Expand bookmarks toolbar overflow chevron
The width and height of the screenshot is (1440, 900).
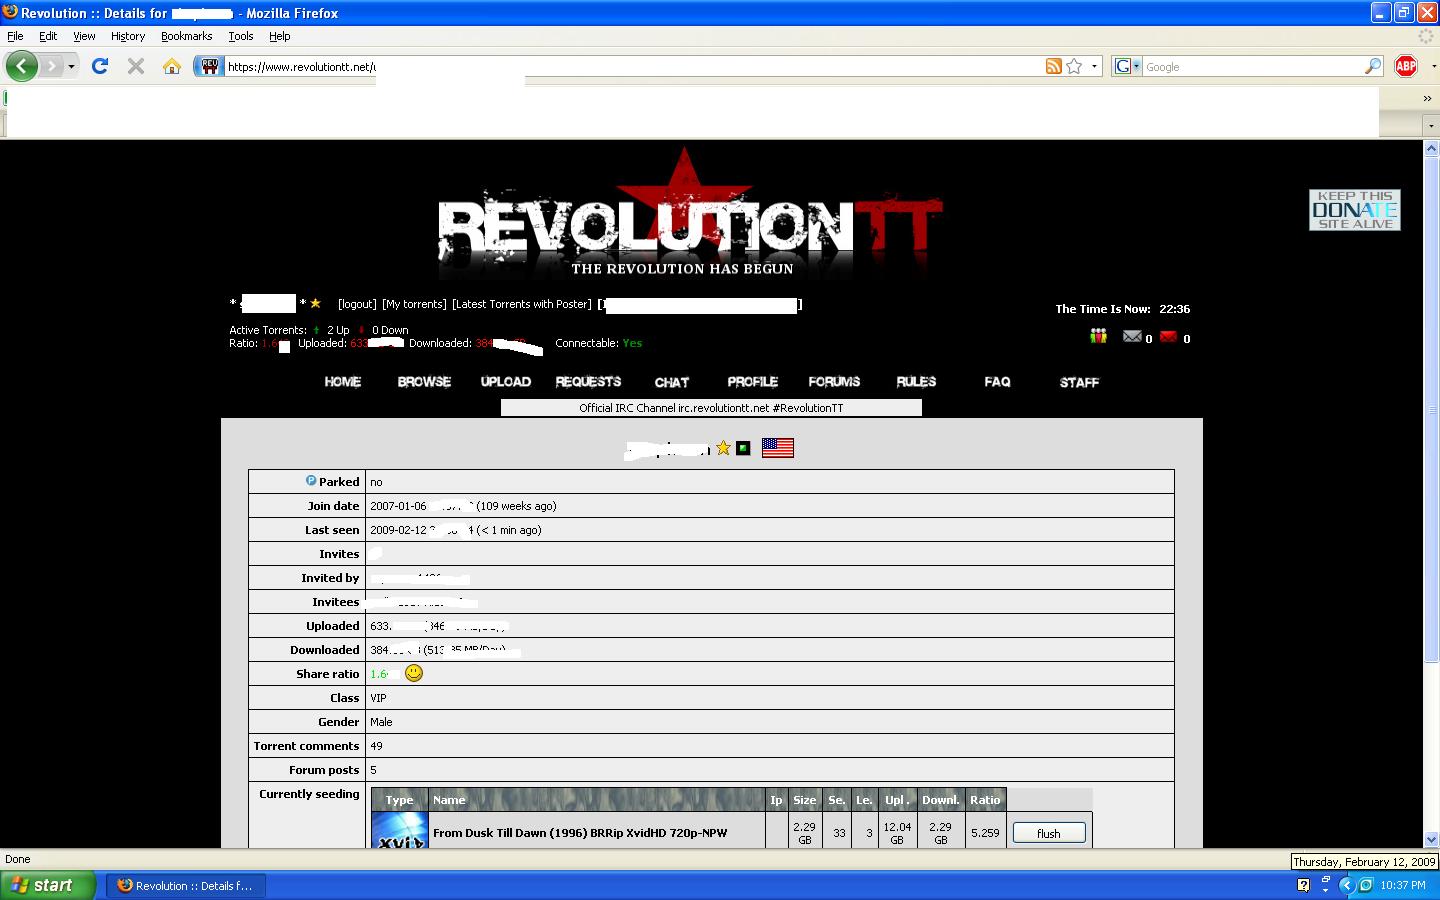1427,98
